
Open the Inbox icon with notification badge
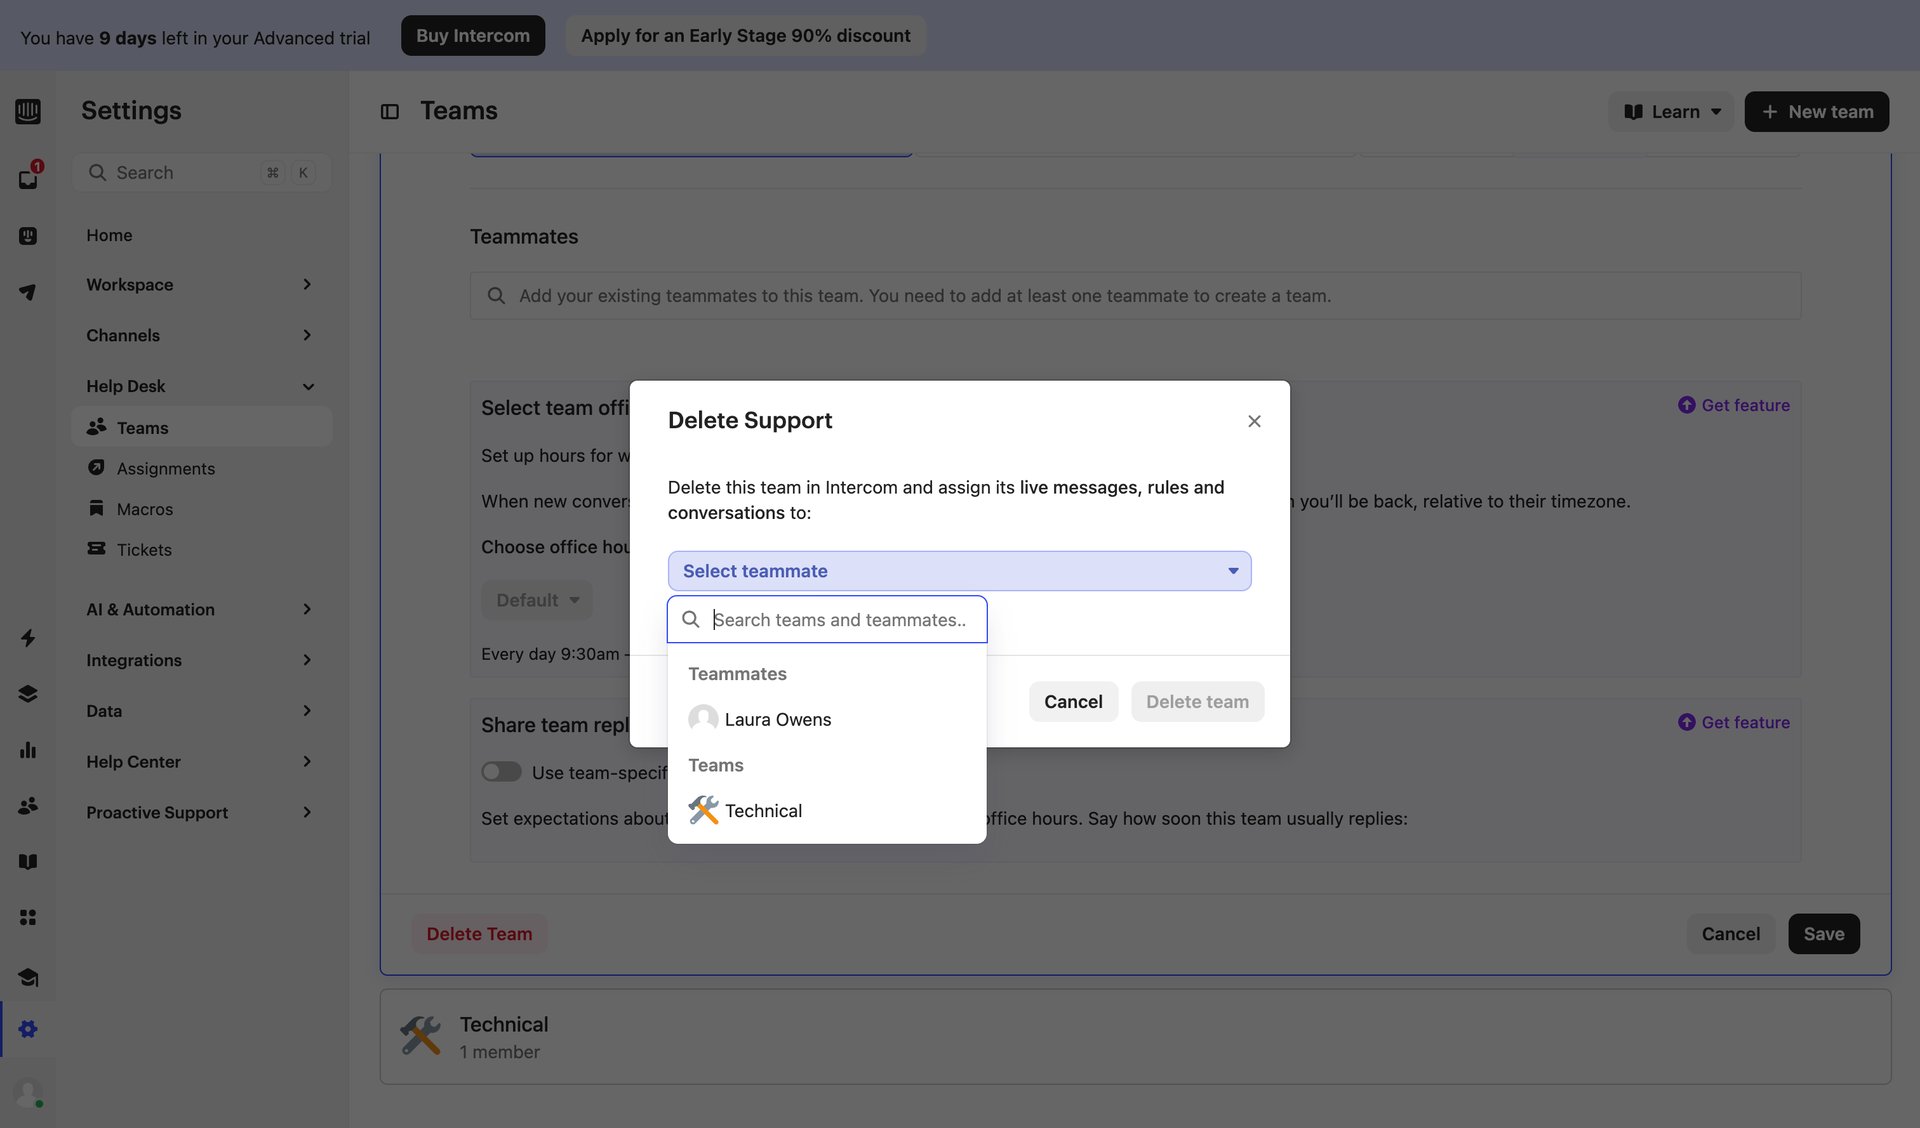pyautogui.click(x=27, y=178)
